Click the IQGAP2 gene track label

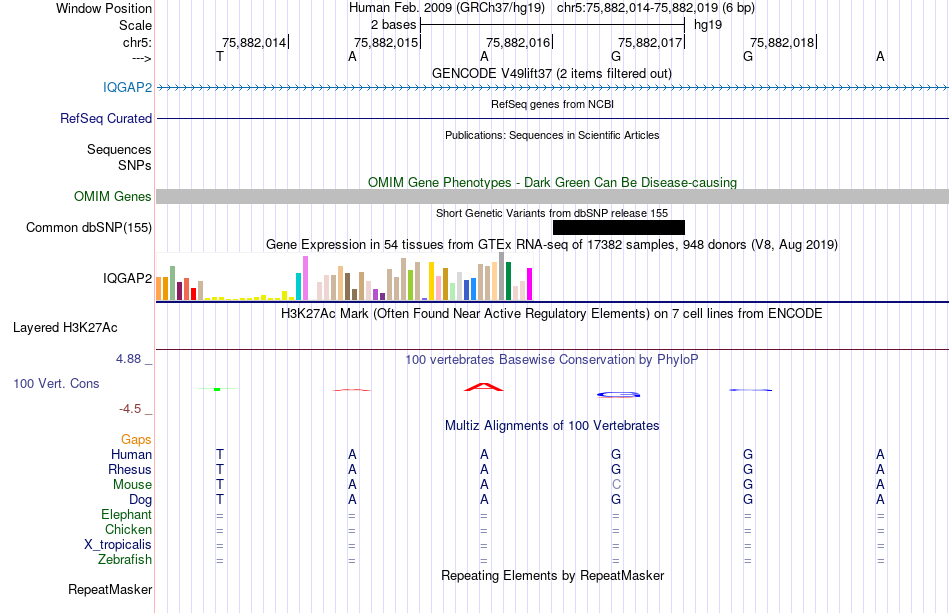pos(127,87)
